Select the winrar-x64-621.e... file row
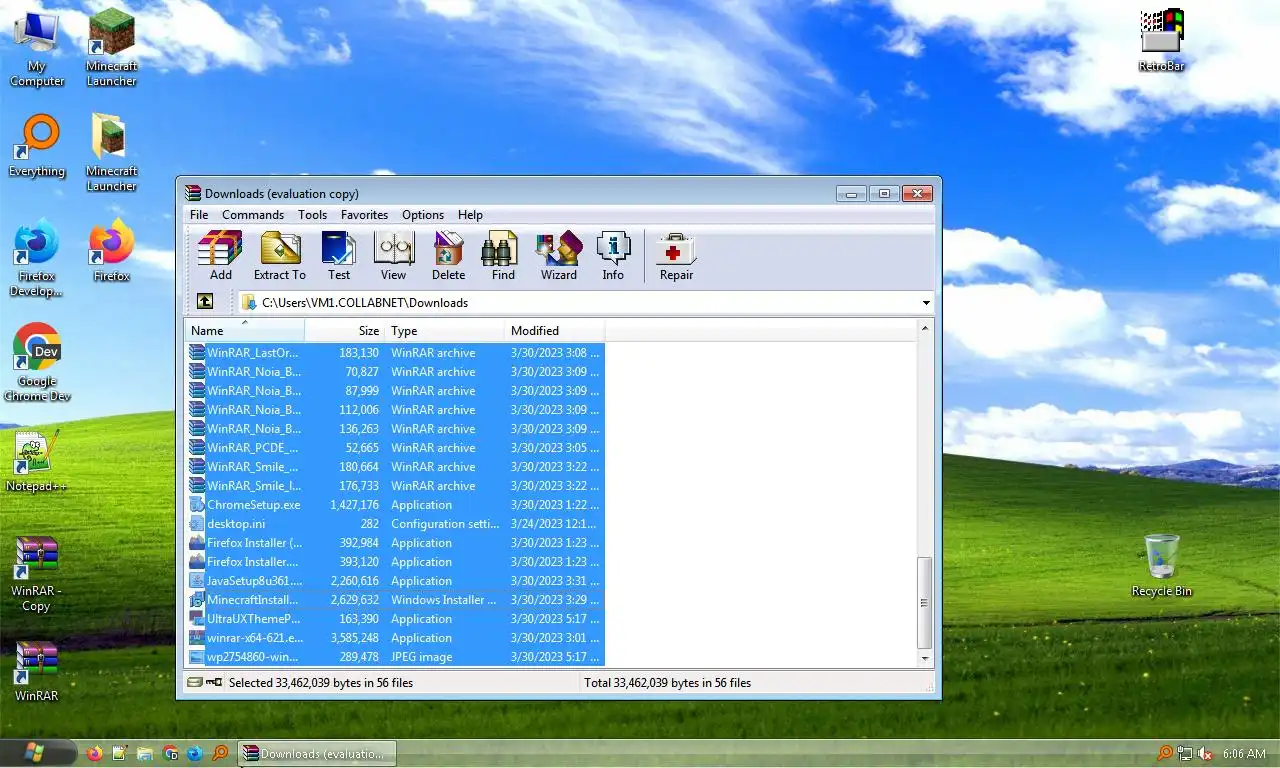 [x=396, y=638]
